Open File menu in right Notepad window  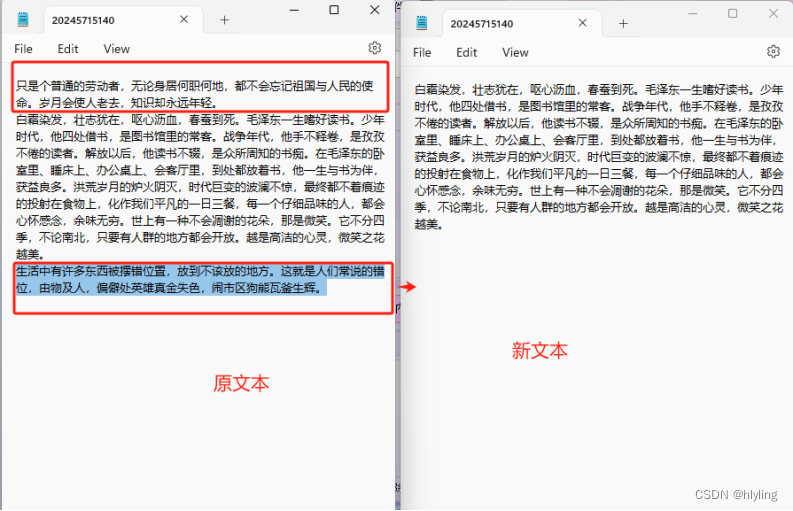tap(422, 53)
